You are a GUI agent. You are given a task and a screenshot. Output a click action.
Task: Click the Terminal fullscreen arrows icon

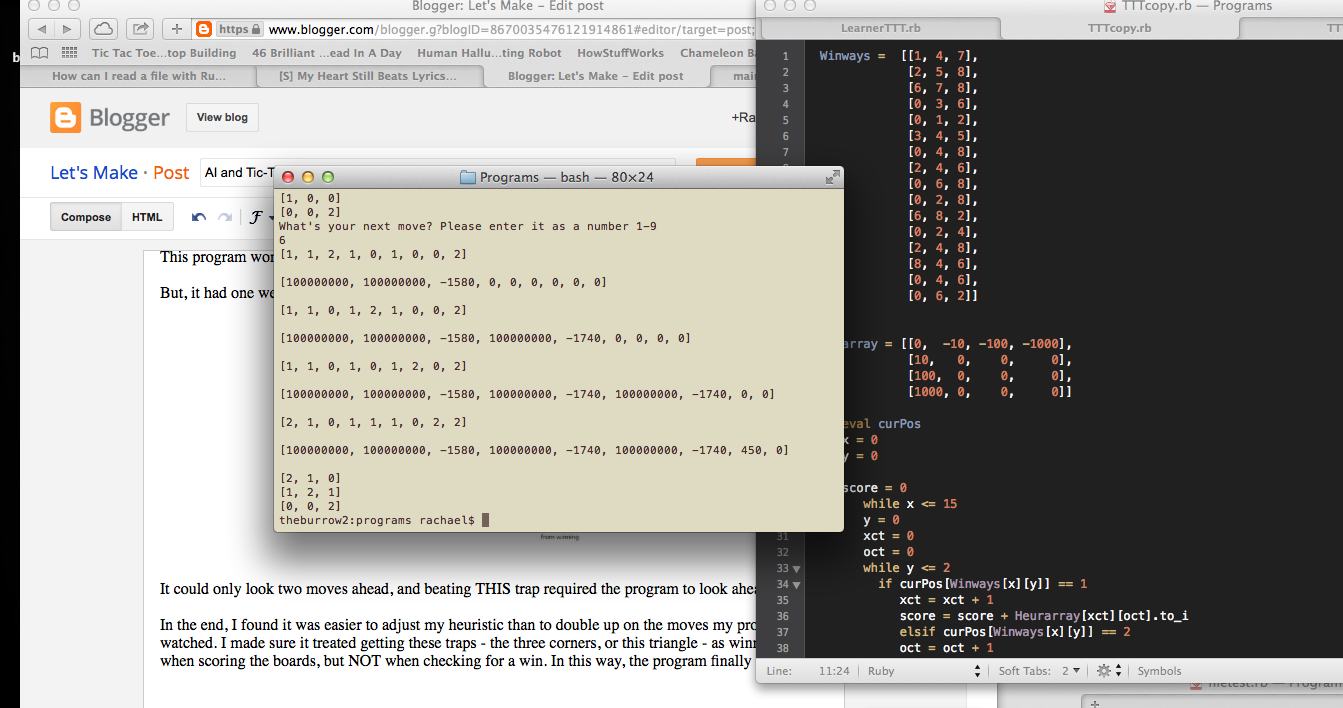(x=832, y=177)
